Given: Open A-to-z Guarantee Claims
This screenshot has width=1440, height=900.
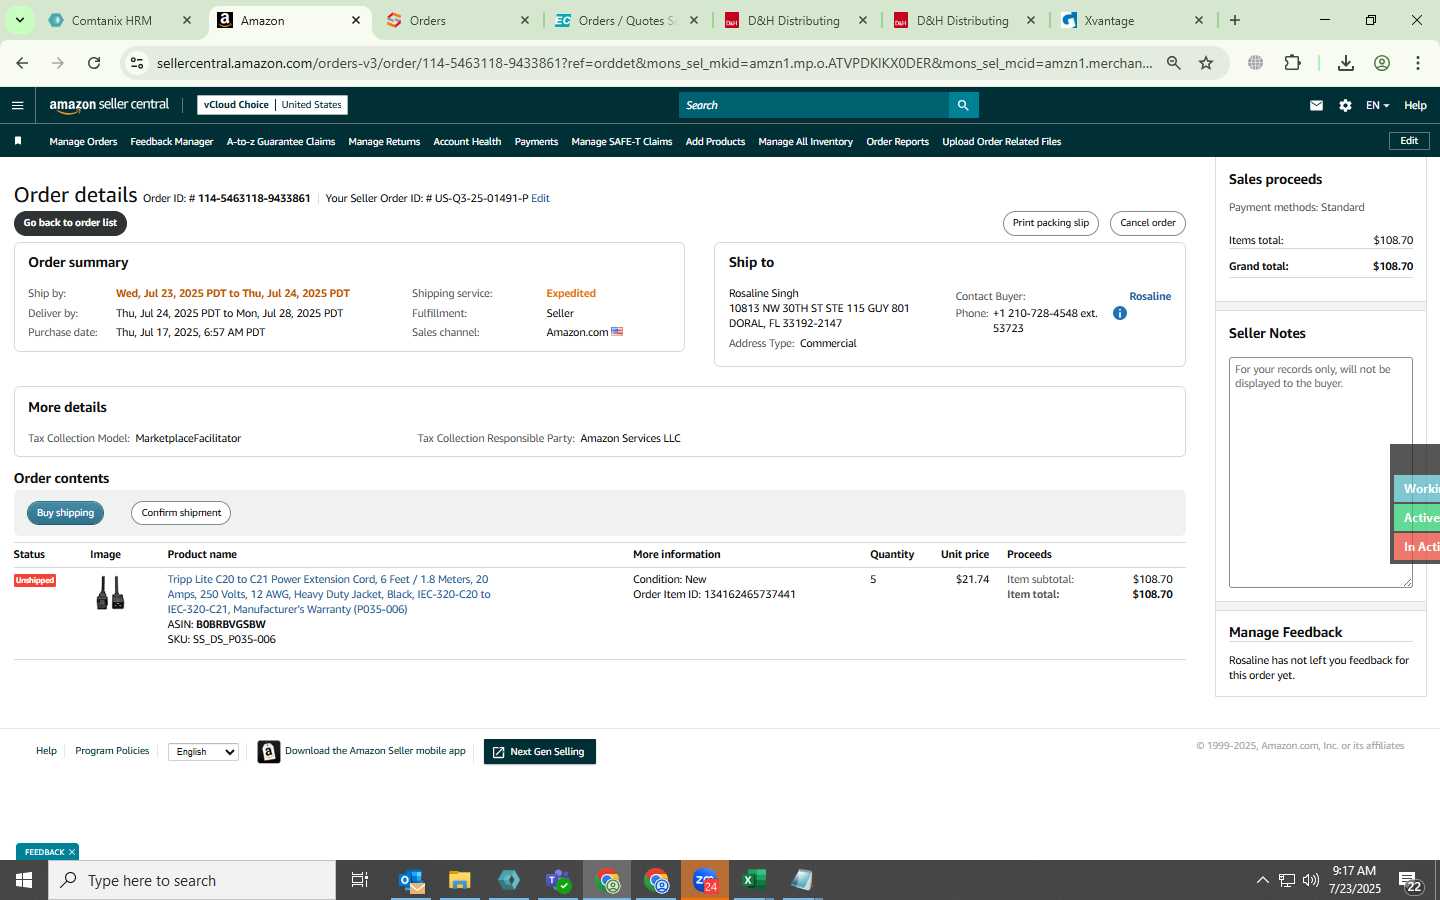Looking at the screenshot, I should [281, 142].
